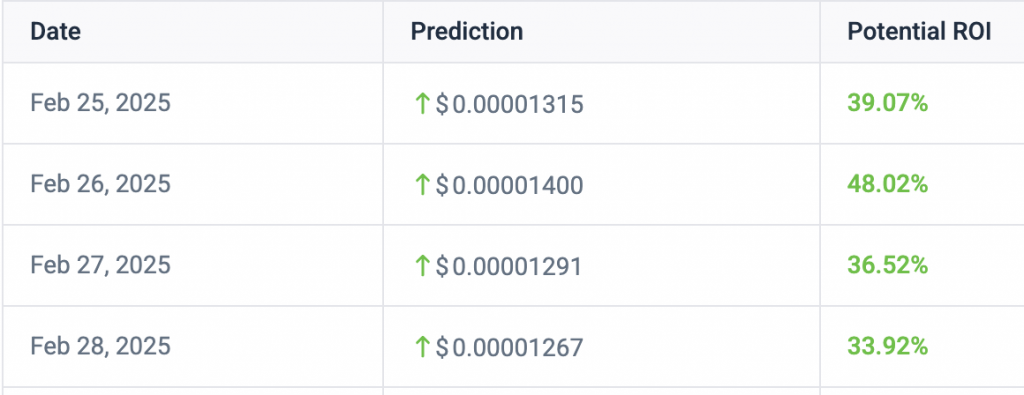Click the green up arrow for Feb 26
Viewport: 1024px width, 395px height.
[x=422, y=185]
